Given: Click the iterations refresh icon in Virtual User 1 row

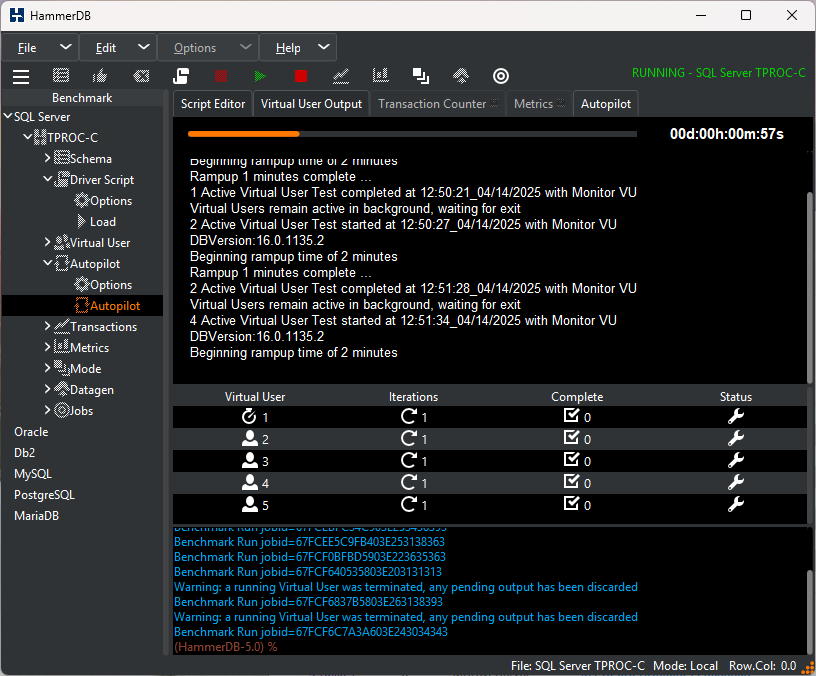Looking at the screenshot, I should point(409,416).
